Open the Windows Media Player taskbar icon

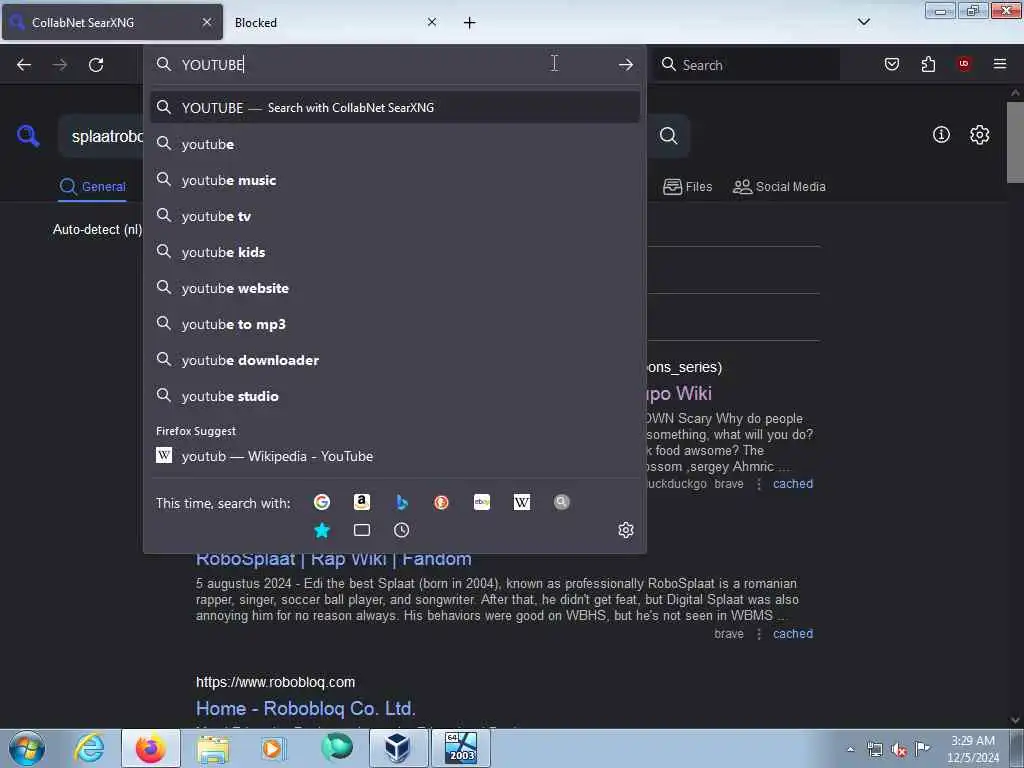tap(272, 748)
